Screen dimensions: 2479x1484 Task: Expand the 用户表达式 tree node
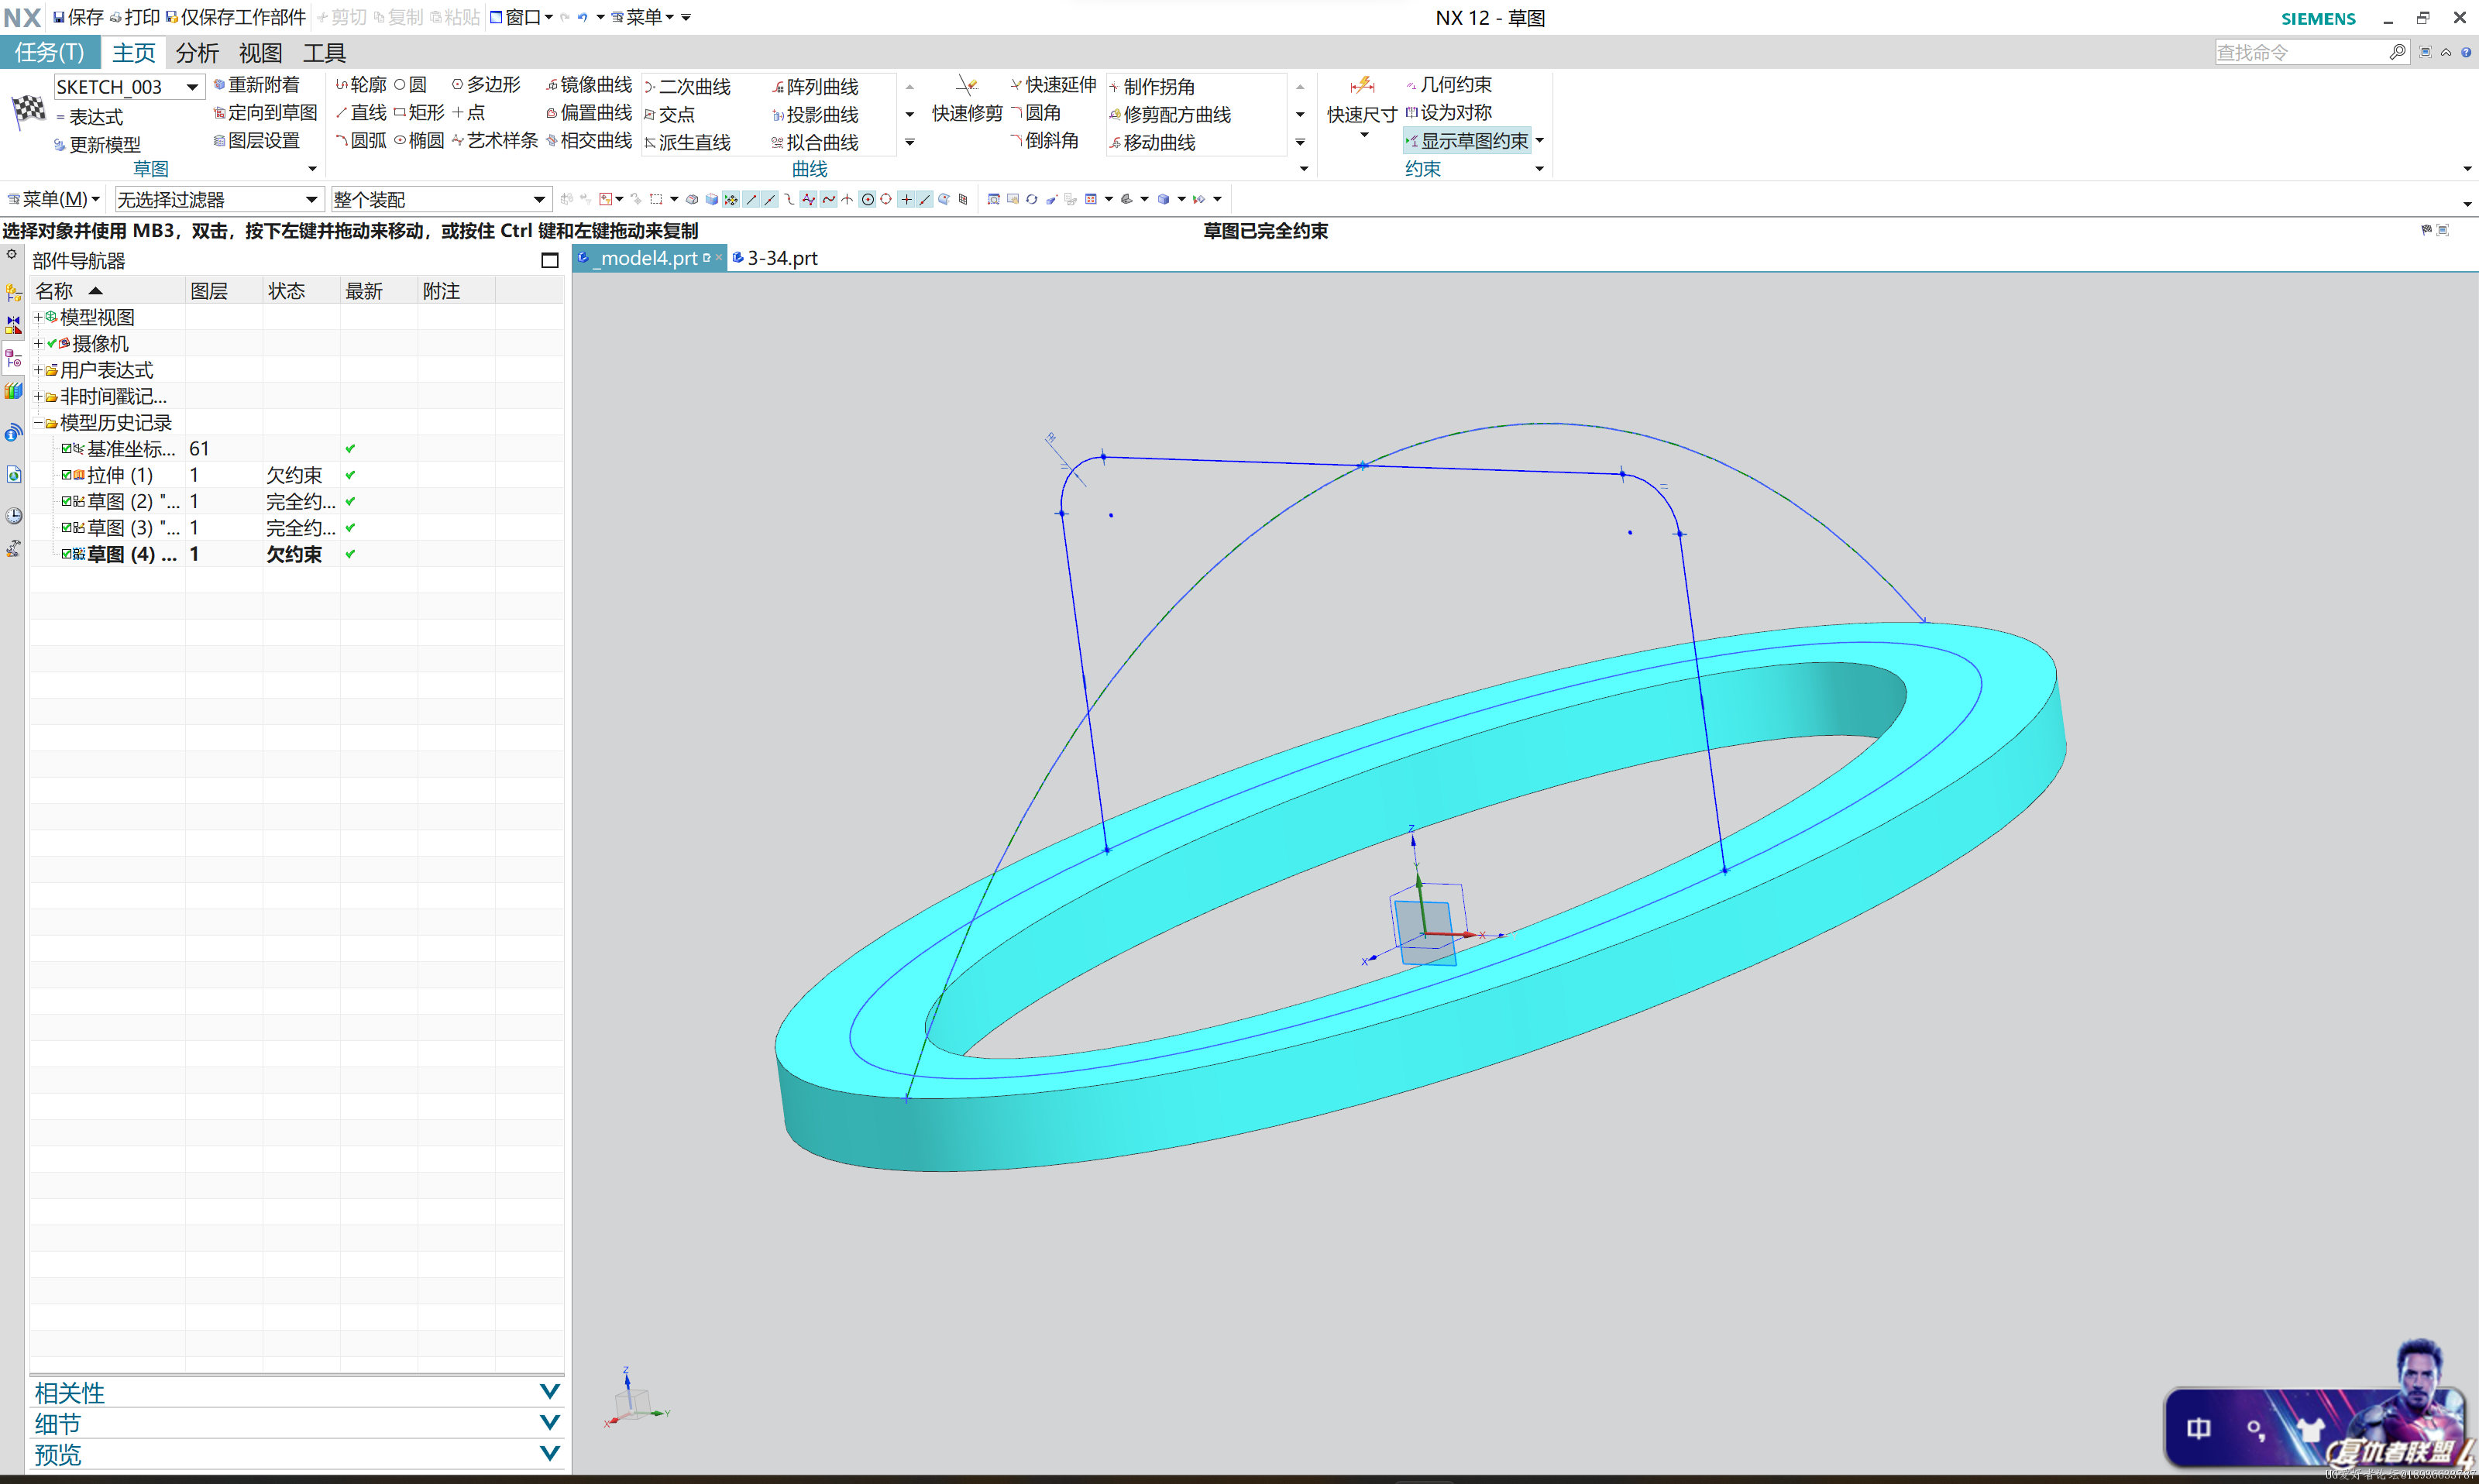38,370
